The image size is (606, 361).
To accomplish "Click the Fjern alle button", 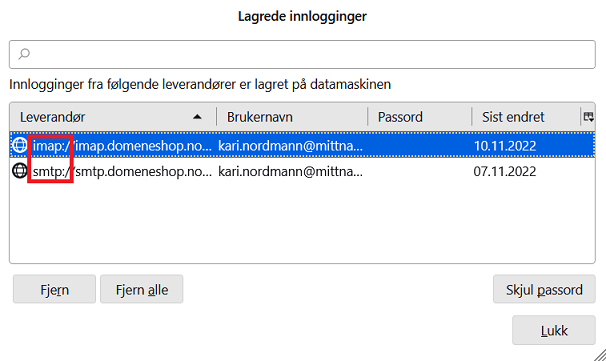I will coord(142,289).
